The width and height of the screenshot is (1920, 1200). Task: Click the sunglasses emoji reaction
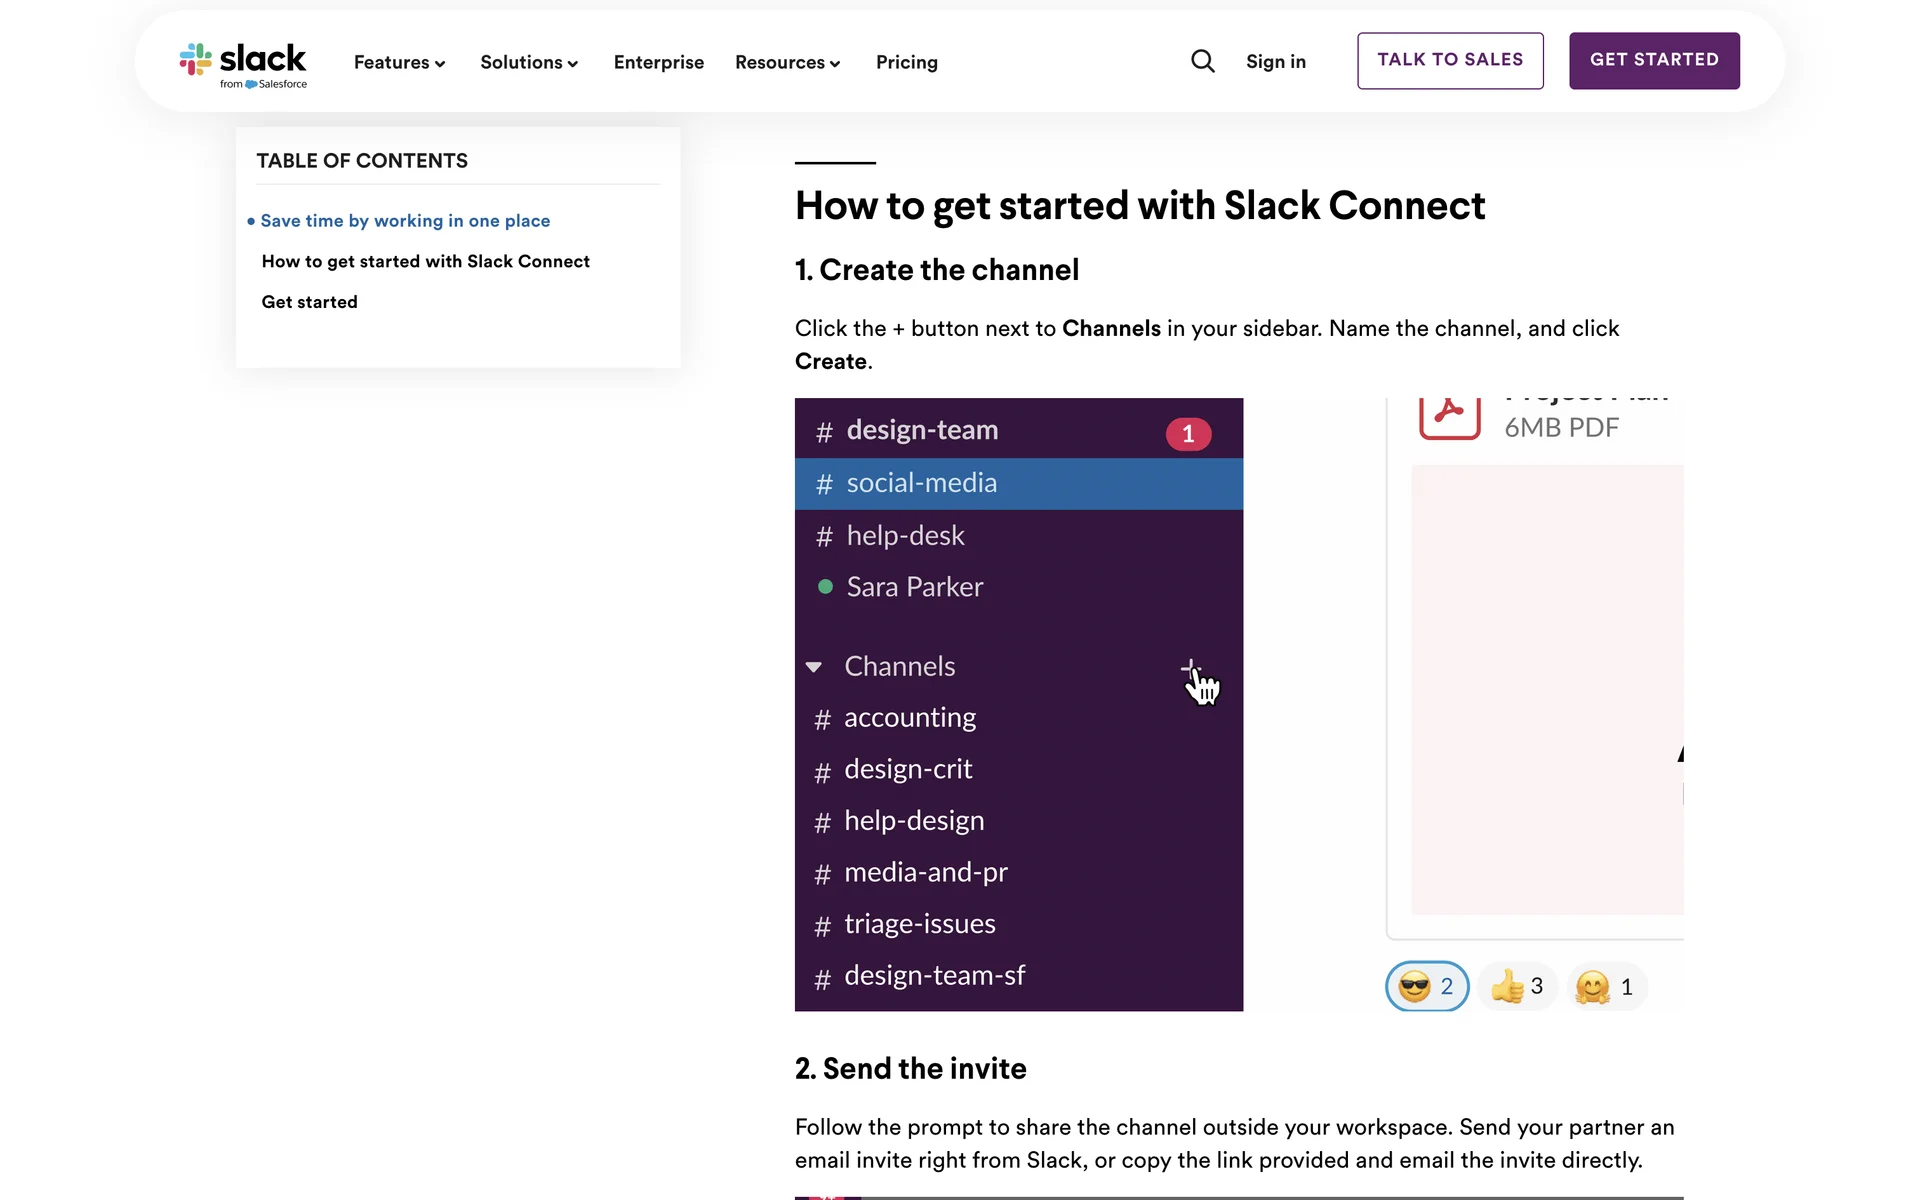point(1426,987)
